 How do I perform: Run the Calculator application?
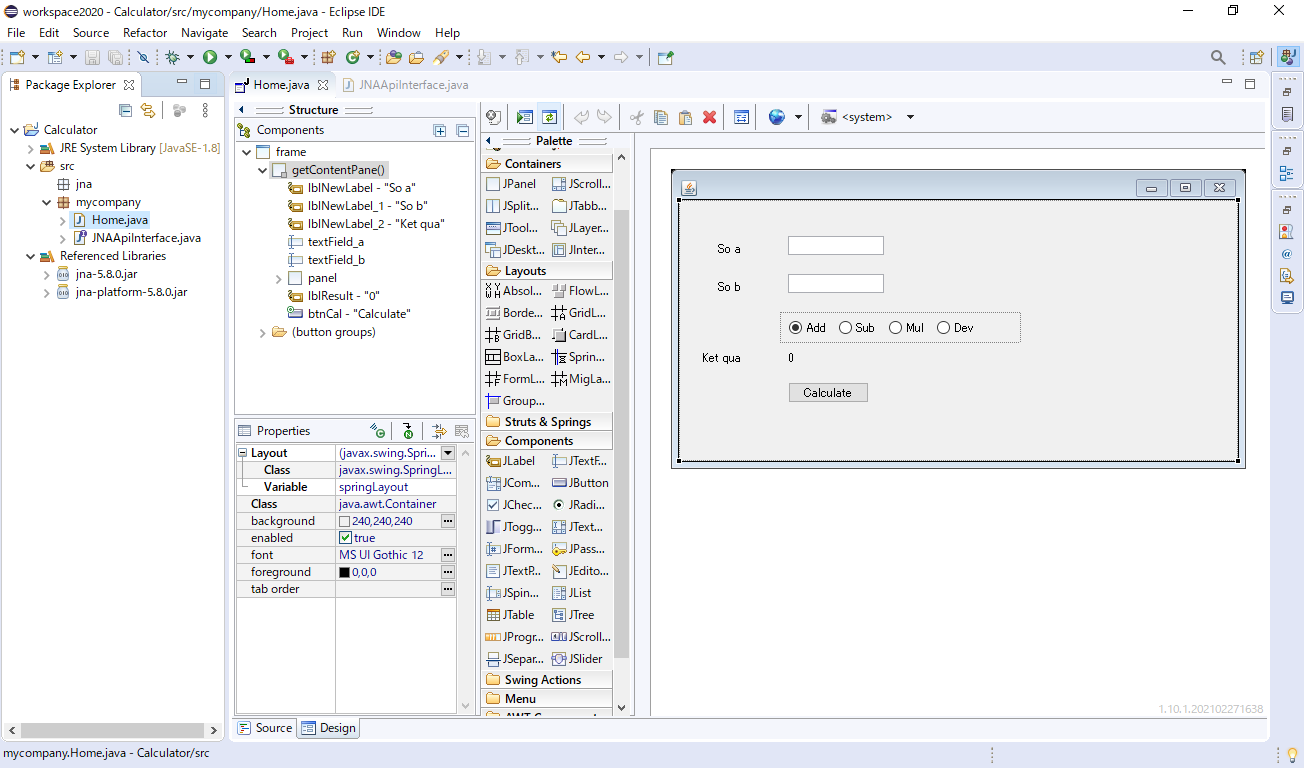coord(212,57)
